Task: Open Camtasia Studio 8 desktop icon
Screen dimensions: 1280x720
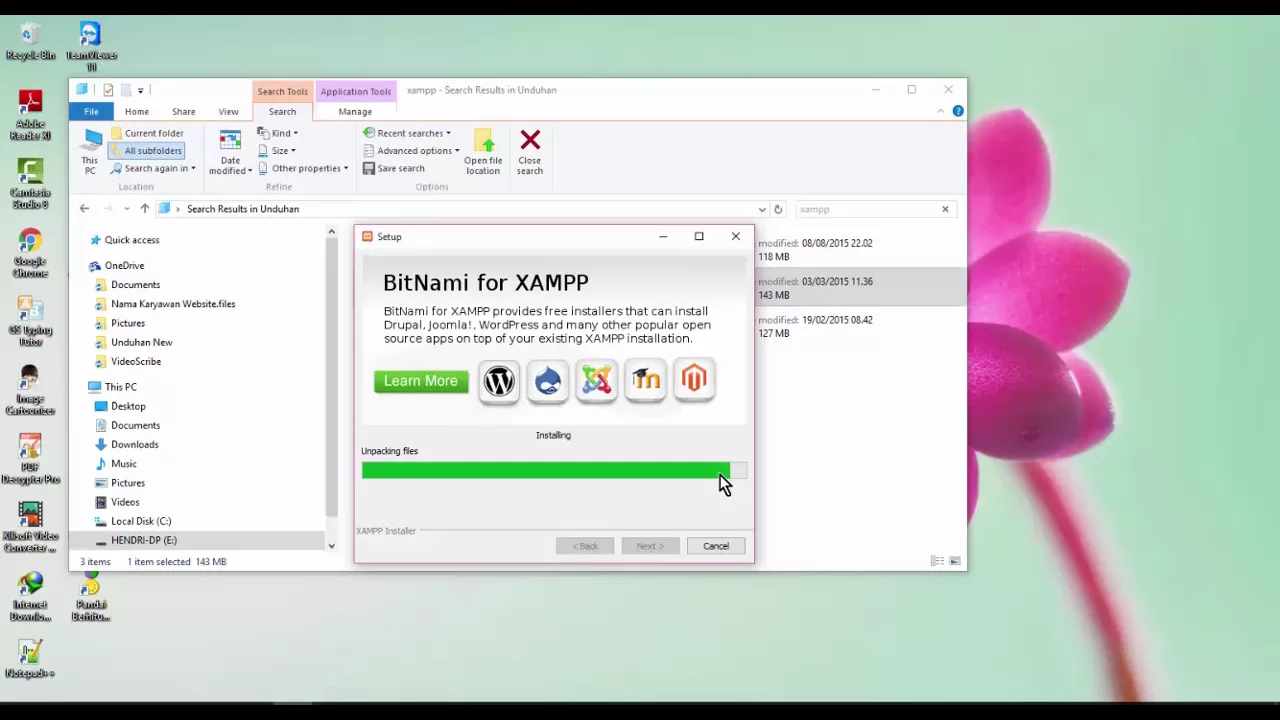Action: tap(30, 185)
